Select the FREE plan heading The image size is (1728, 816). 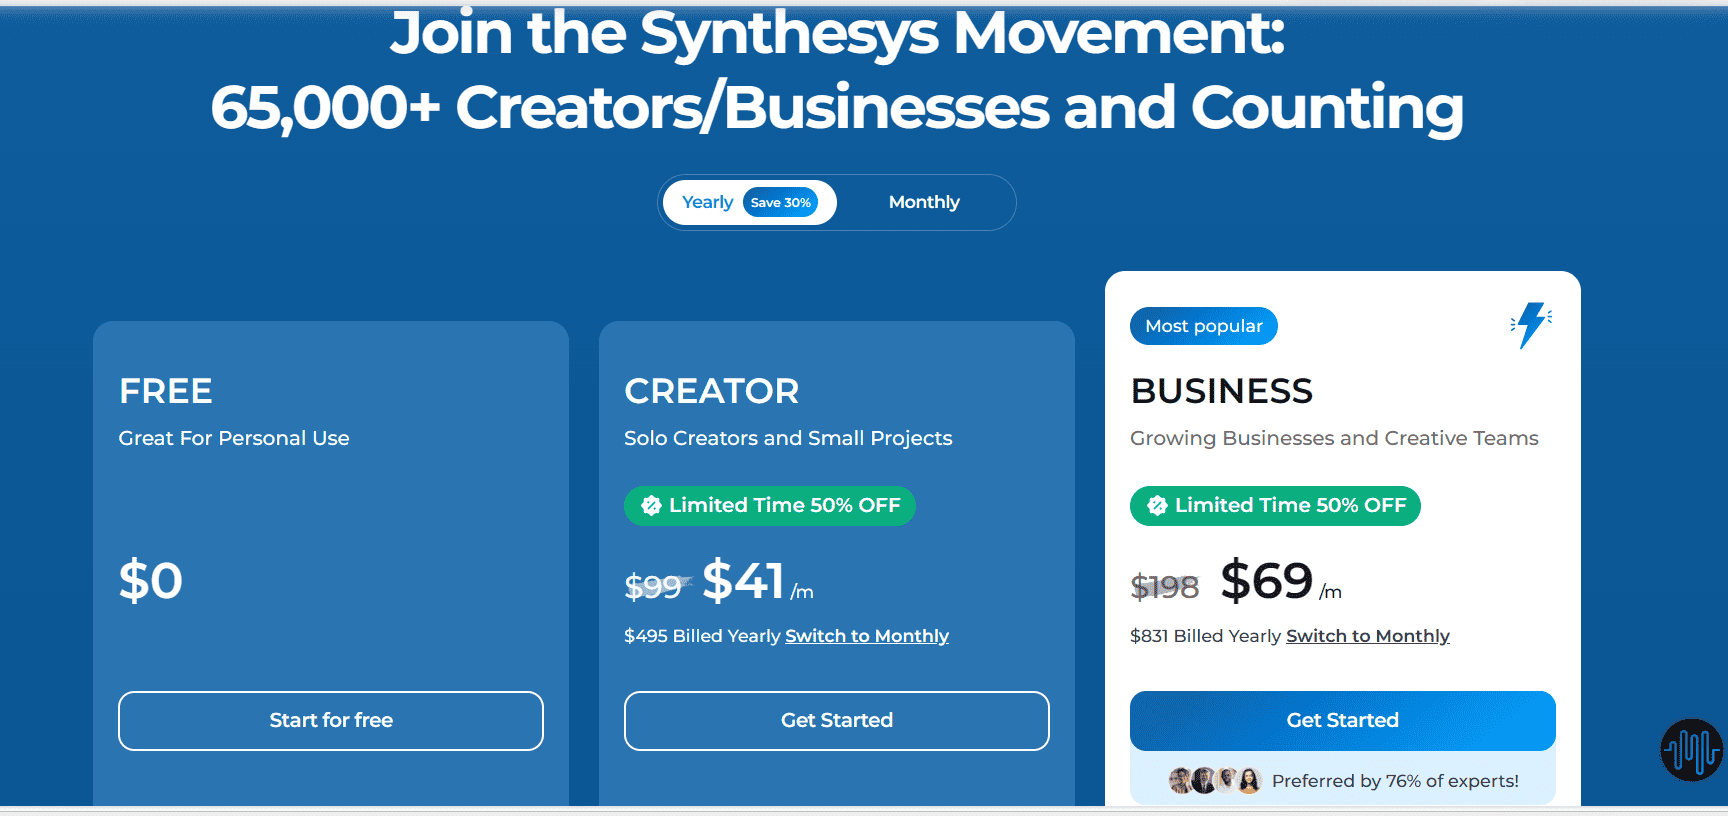(x=166, y=391)
